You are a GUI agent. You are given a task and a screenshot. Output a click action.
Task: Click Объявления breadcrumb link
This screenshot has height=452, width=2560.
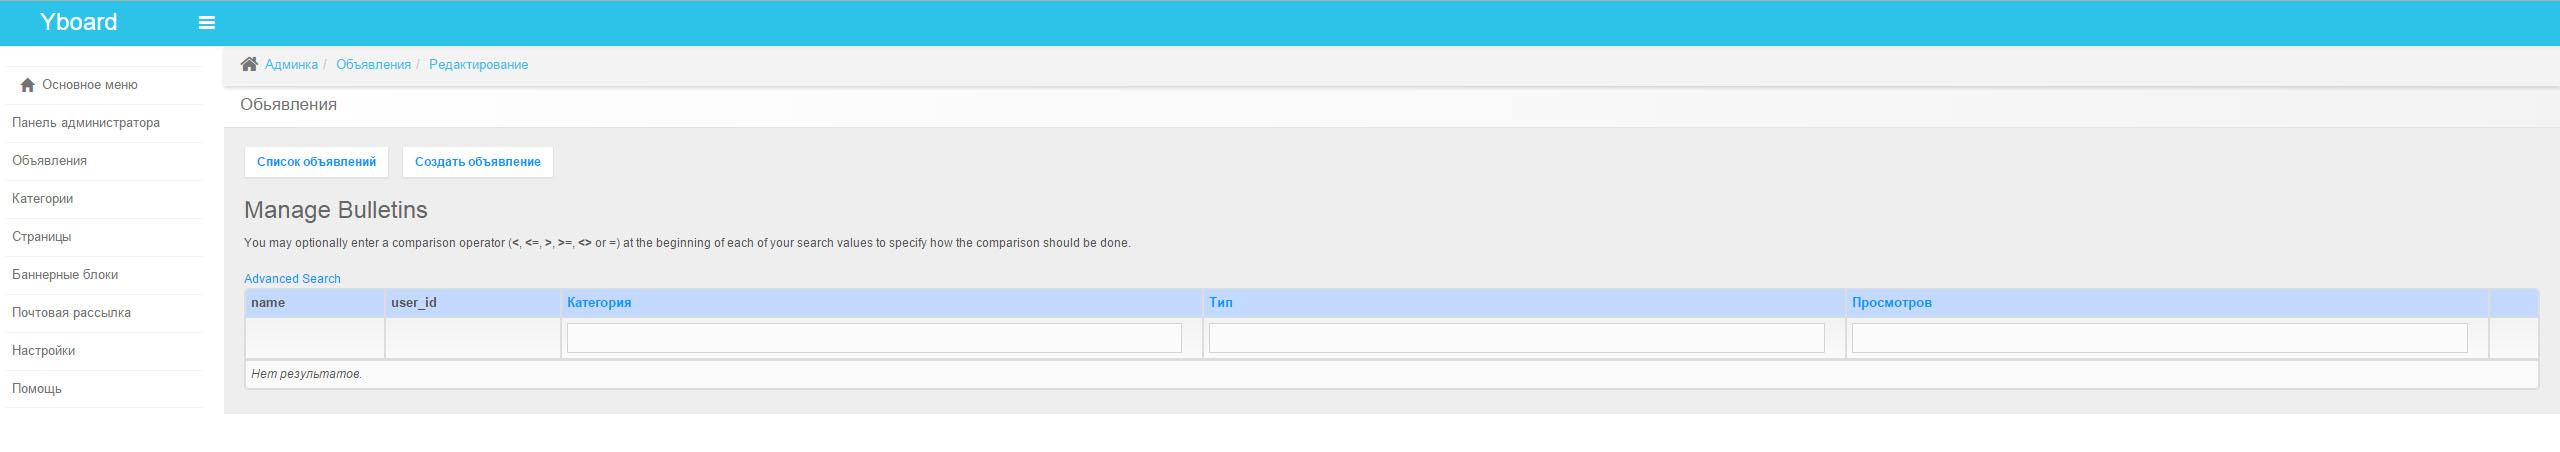click(x=373, y=65)
